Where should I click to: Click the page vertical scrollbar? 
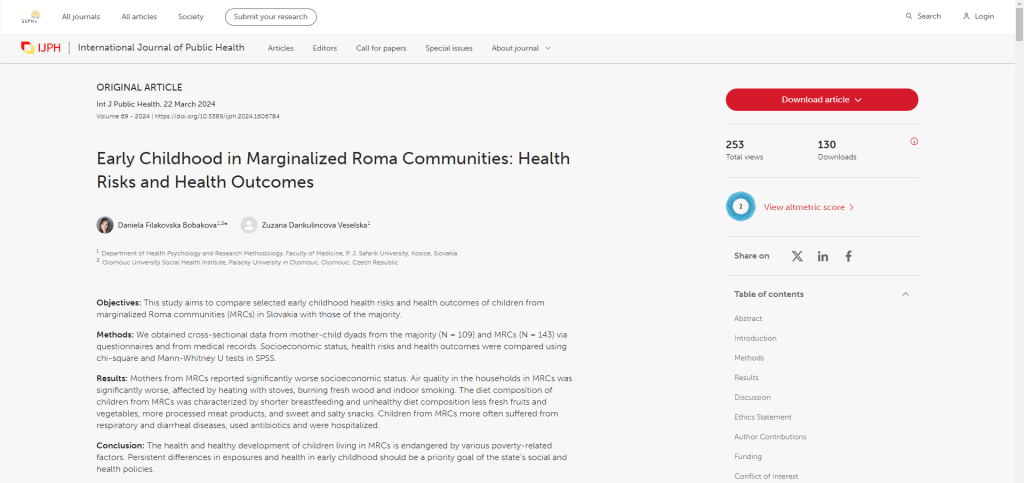pos(1018,200)
